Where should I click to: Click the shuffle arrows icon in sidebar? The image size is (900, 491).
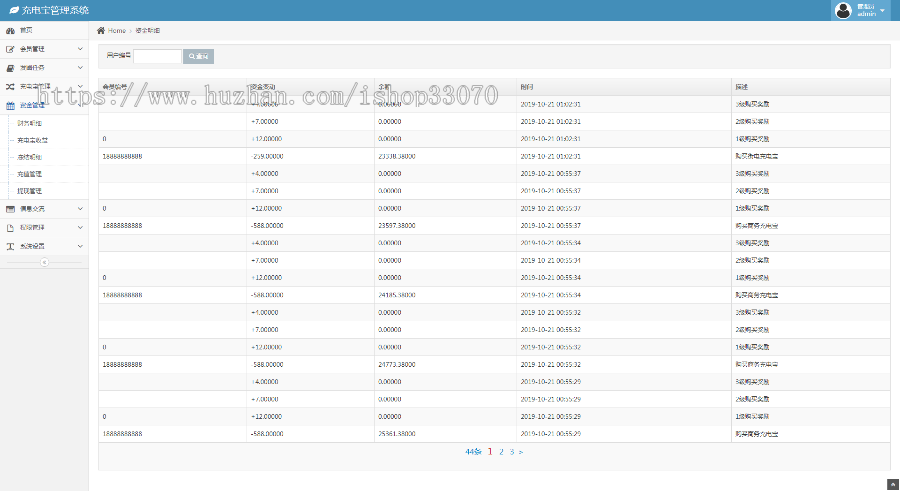coord(10,87)
